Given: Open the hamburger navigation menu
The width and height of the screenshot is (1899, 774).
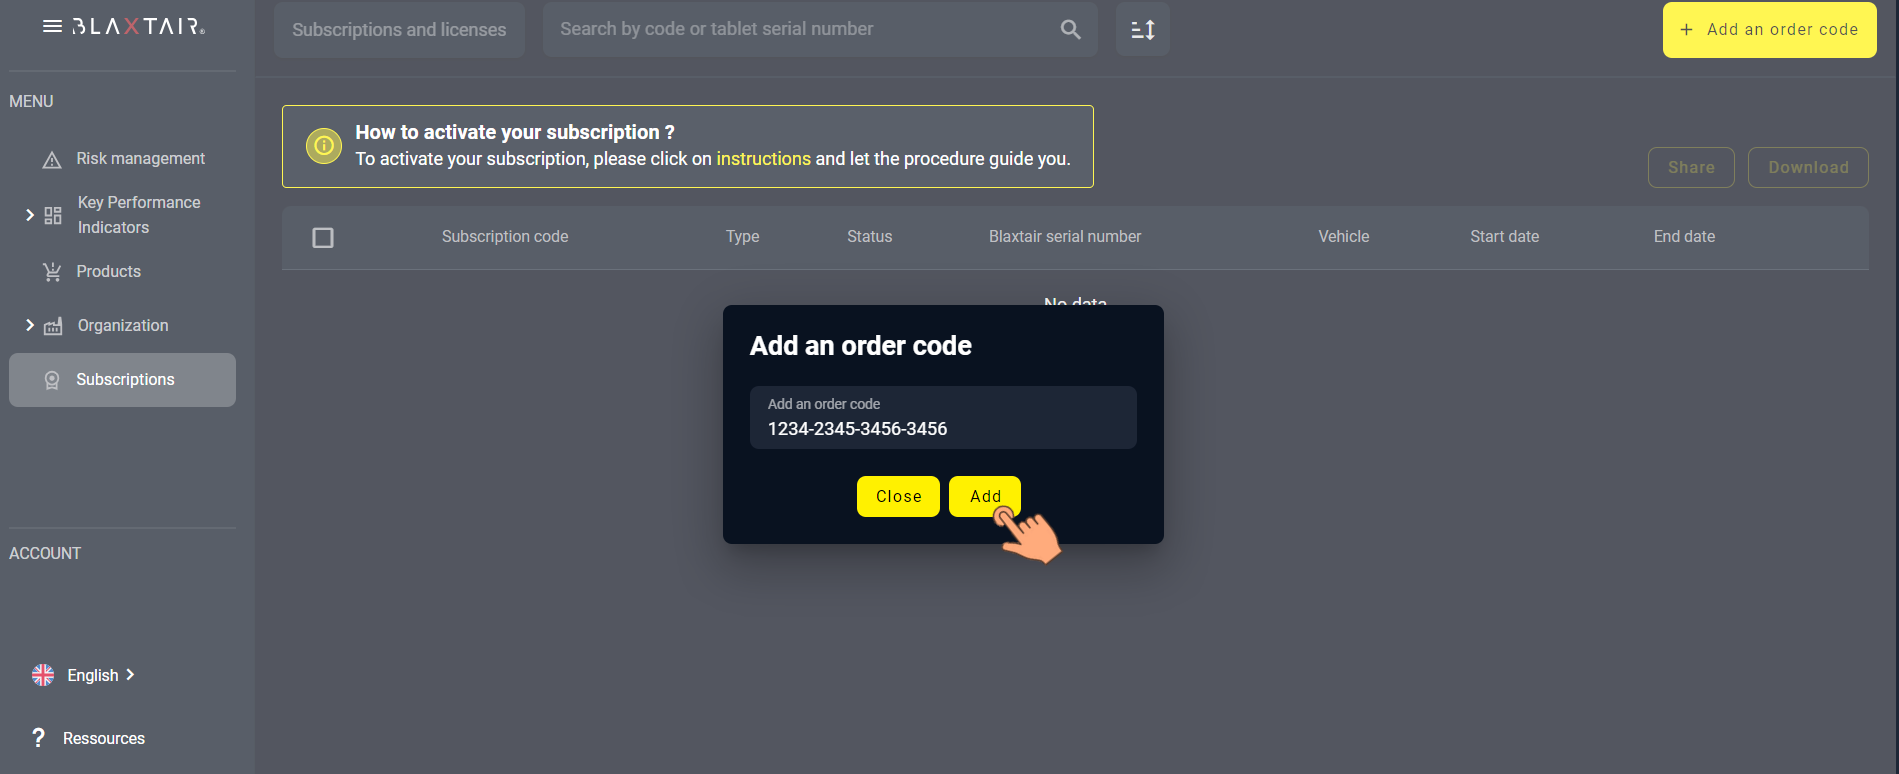Looking at the screenshot, I should pyautogui.click(x=54, y=27).
